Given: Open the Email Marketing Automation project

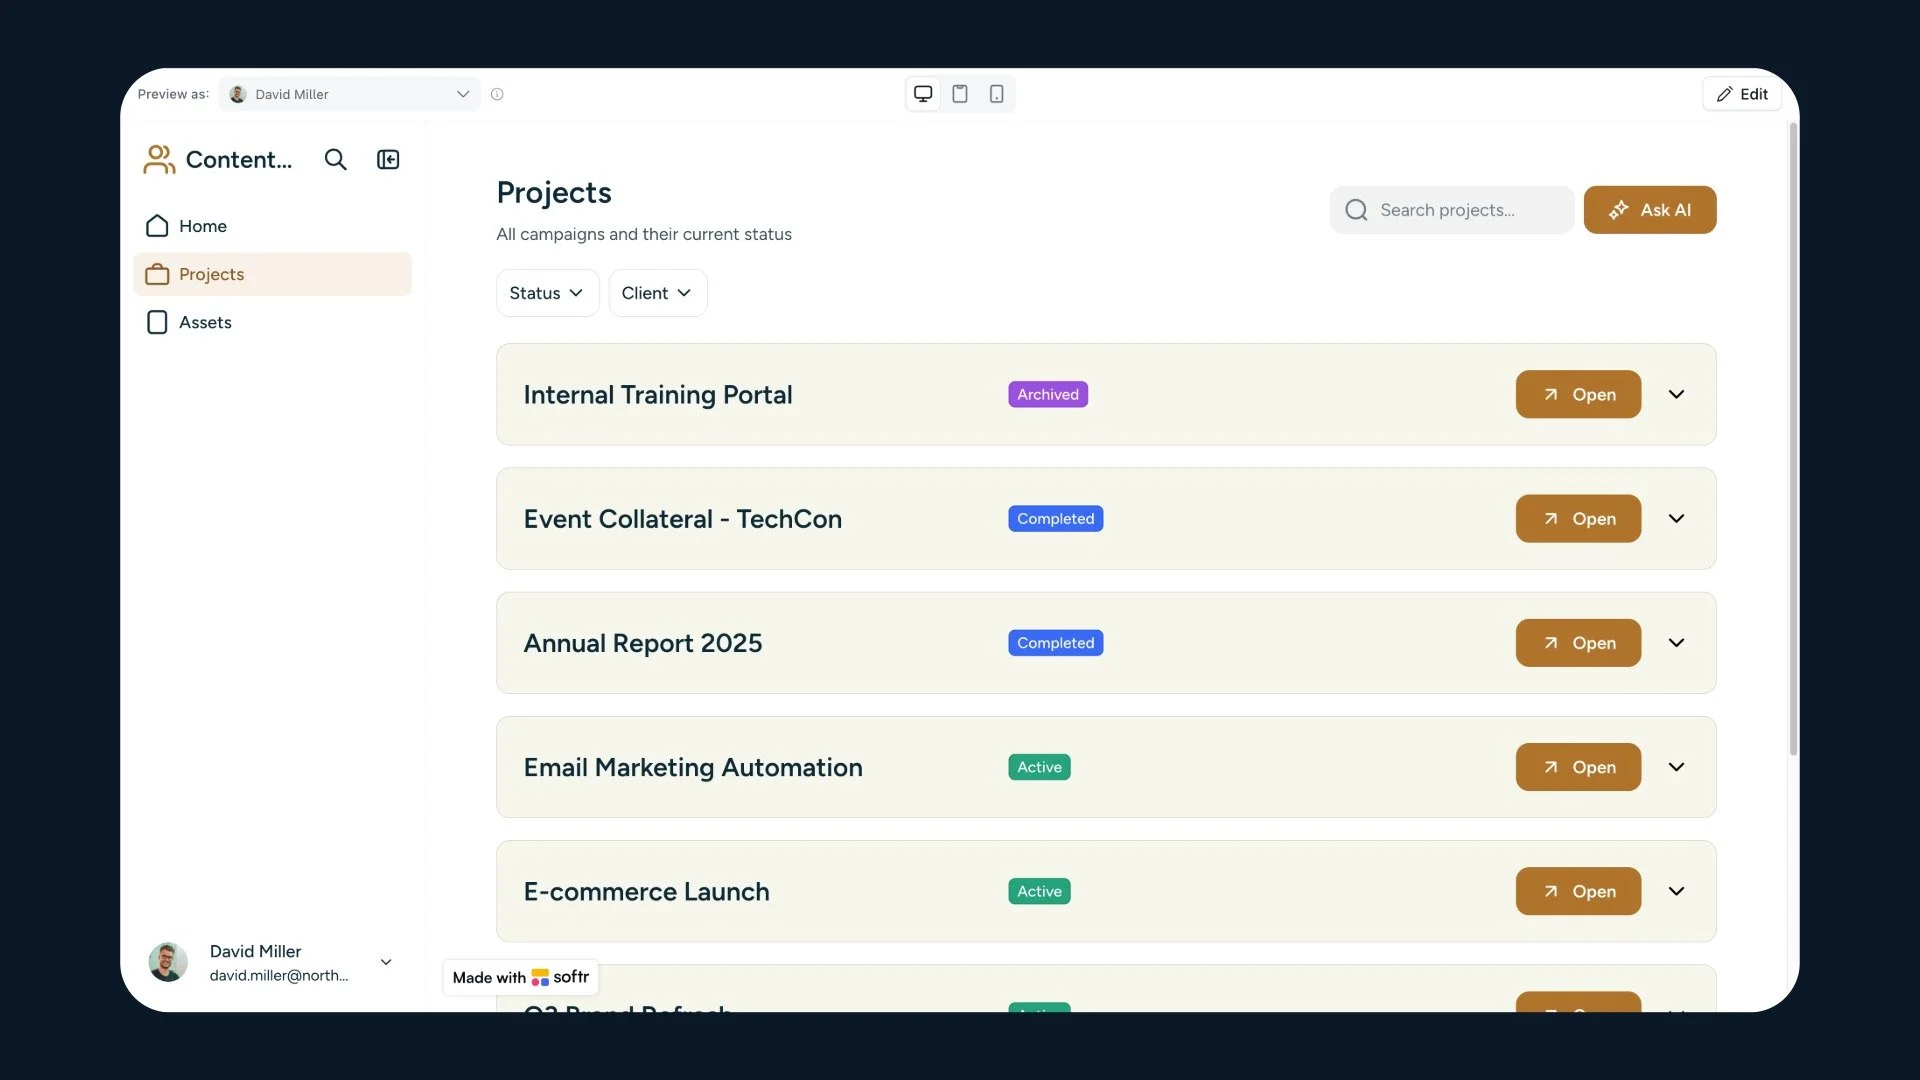Looking at the screenshot, I should tap(1577, 767).
